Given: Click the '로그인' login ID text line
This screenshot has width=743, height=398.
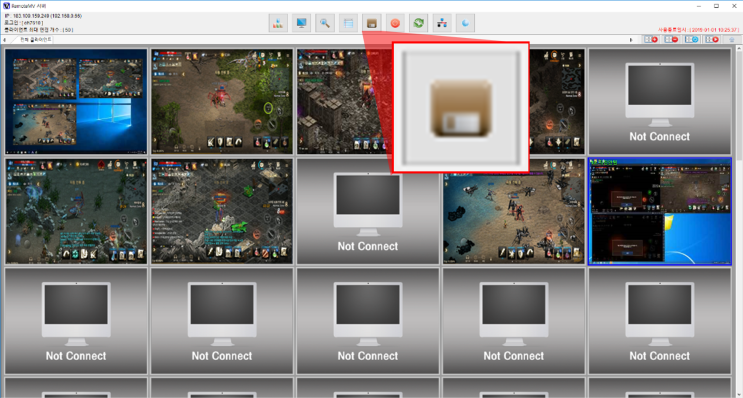Looking at the screenshot, I should (x=24, y=23).
